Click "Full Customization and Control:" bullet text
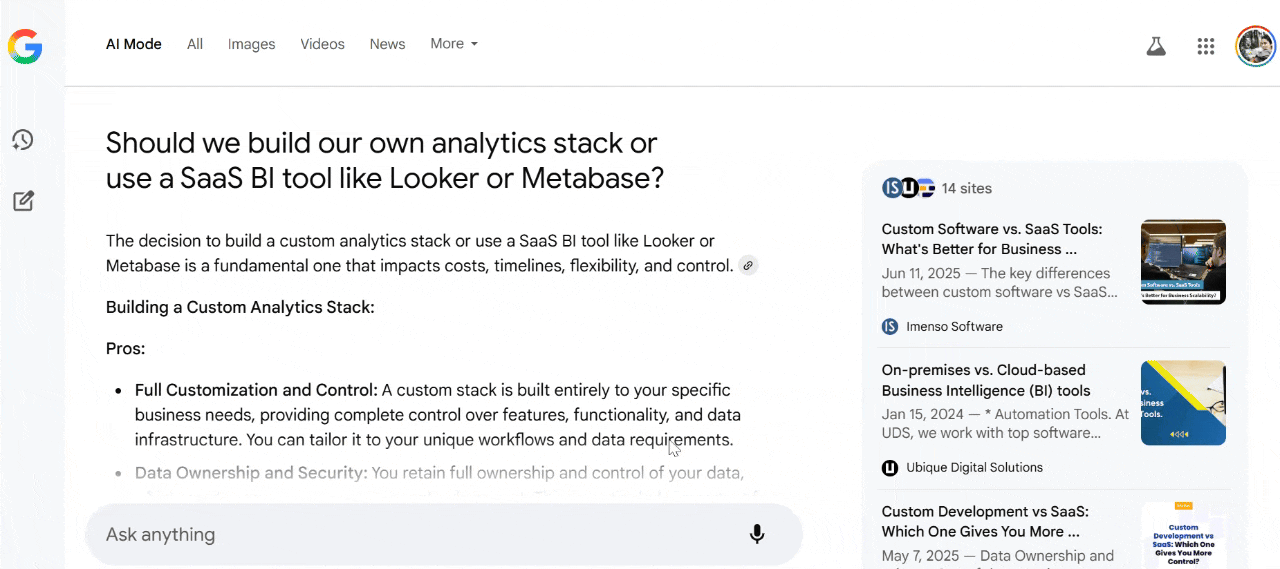The width and height of the screenshot is (1280, 569). click(x=256, y=390)
